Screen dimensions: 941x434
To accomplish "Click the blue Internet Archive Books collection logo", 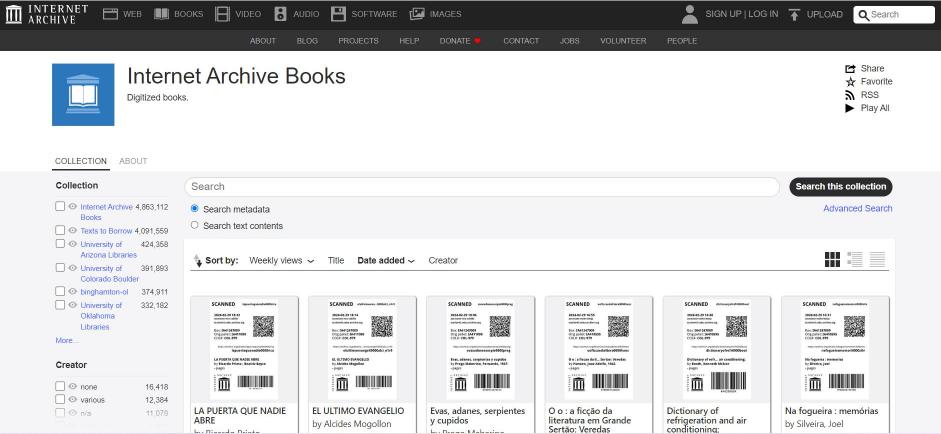I will [x=83, y=95].
